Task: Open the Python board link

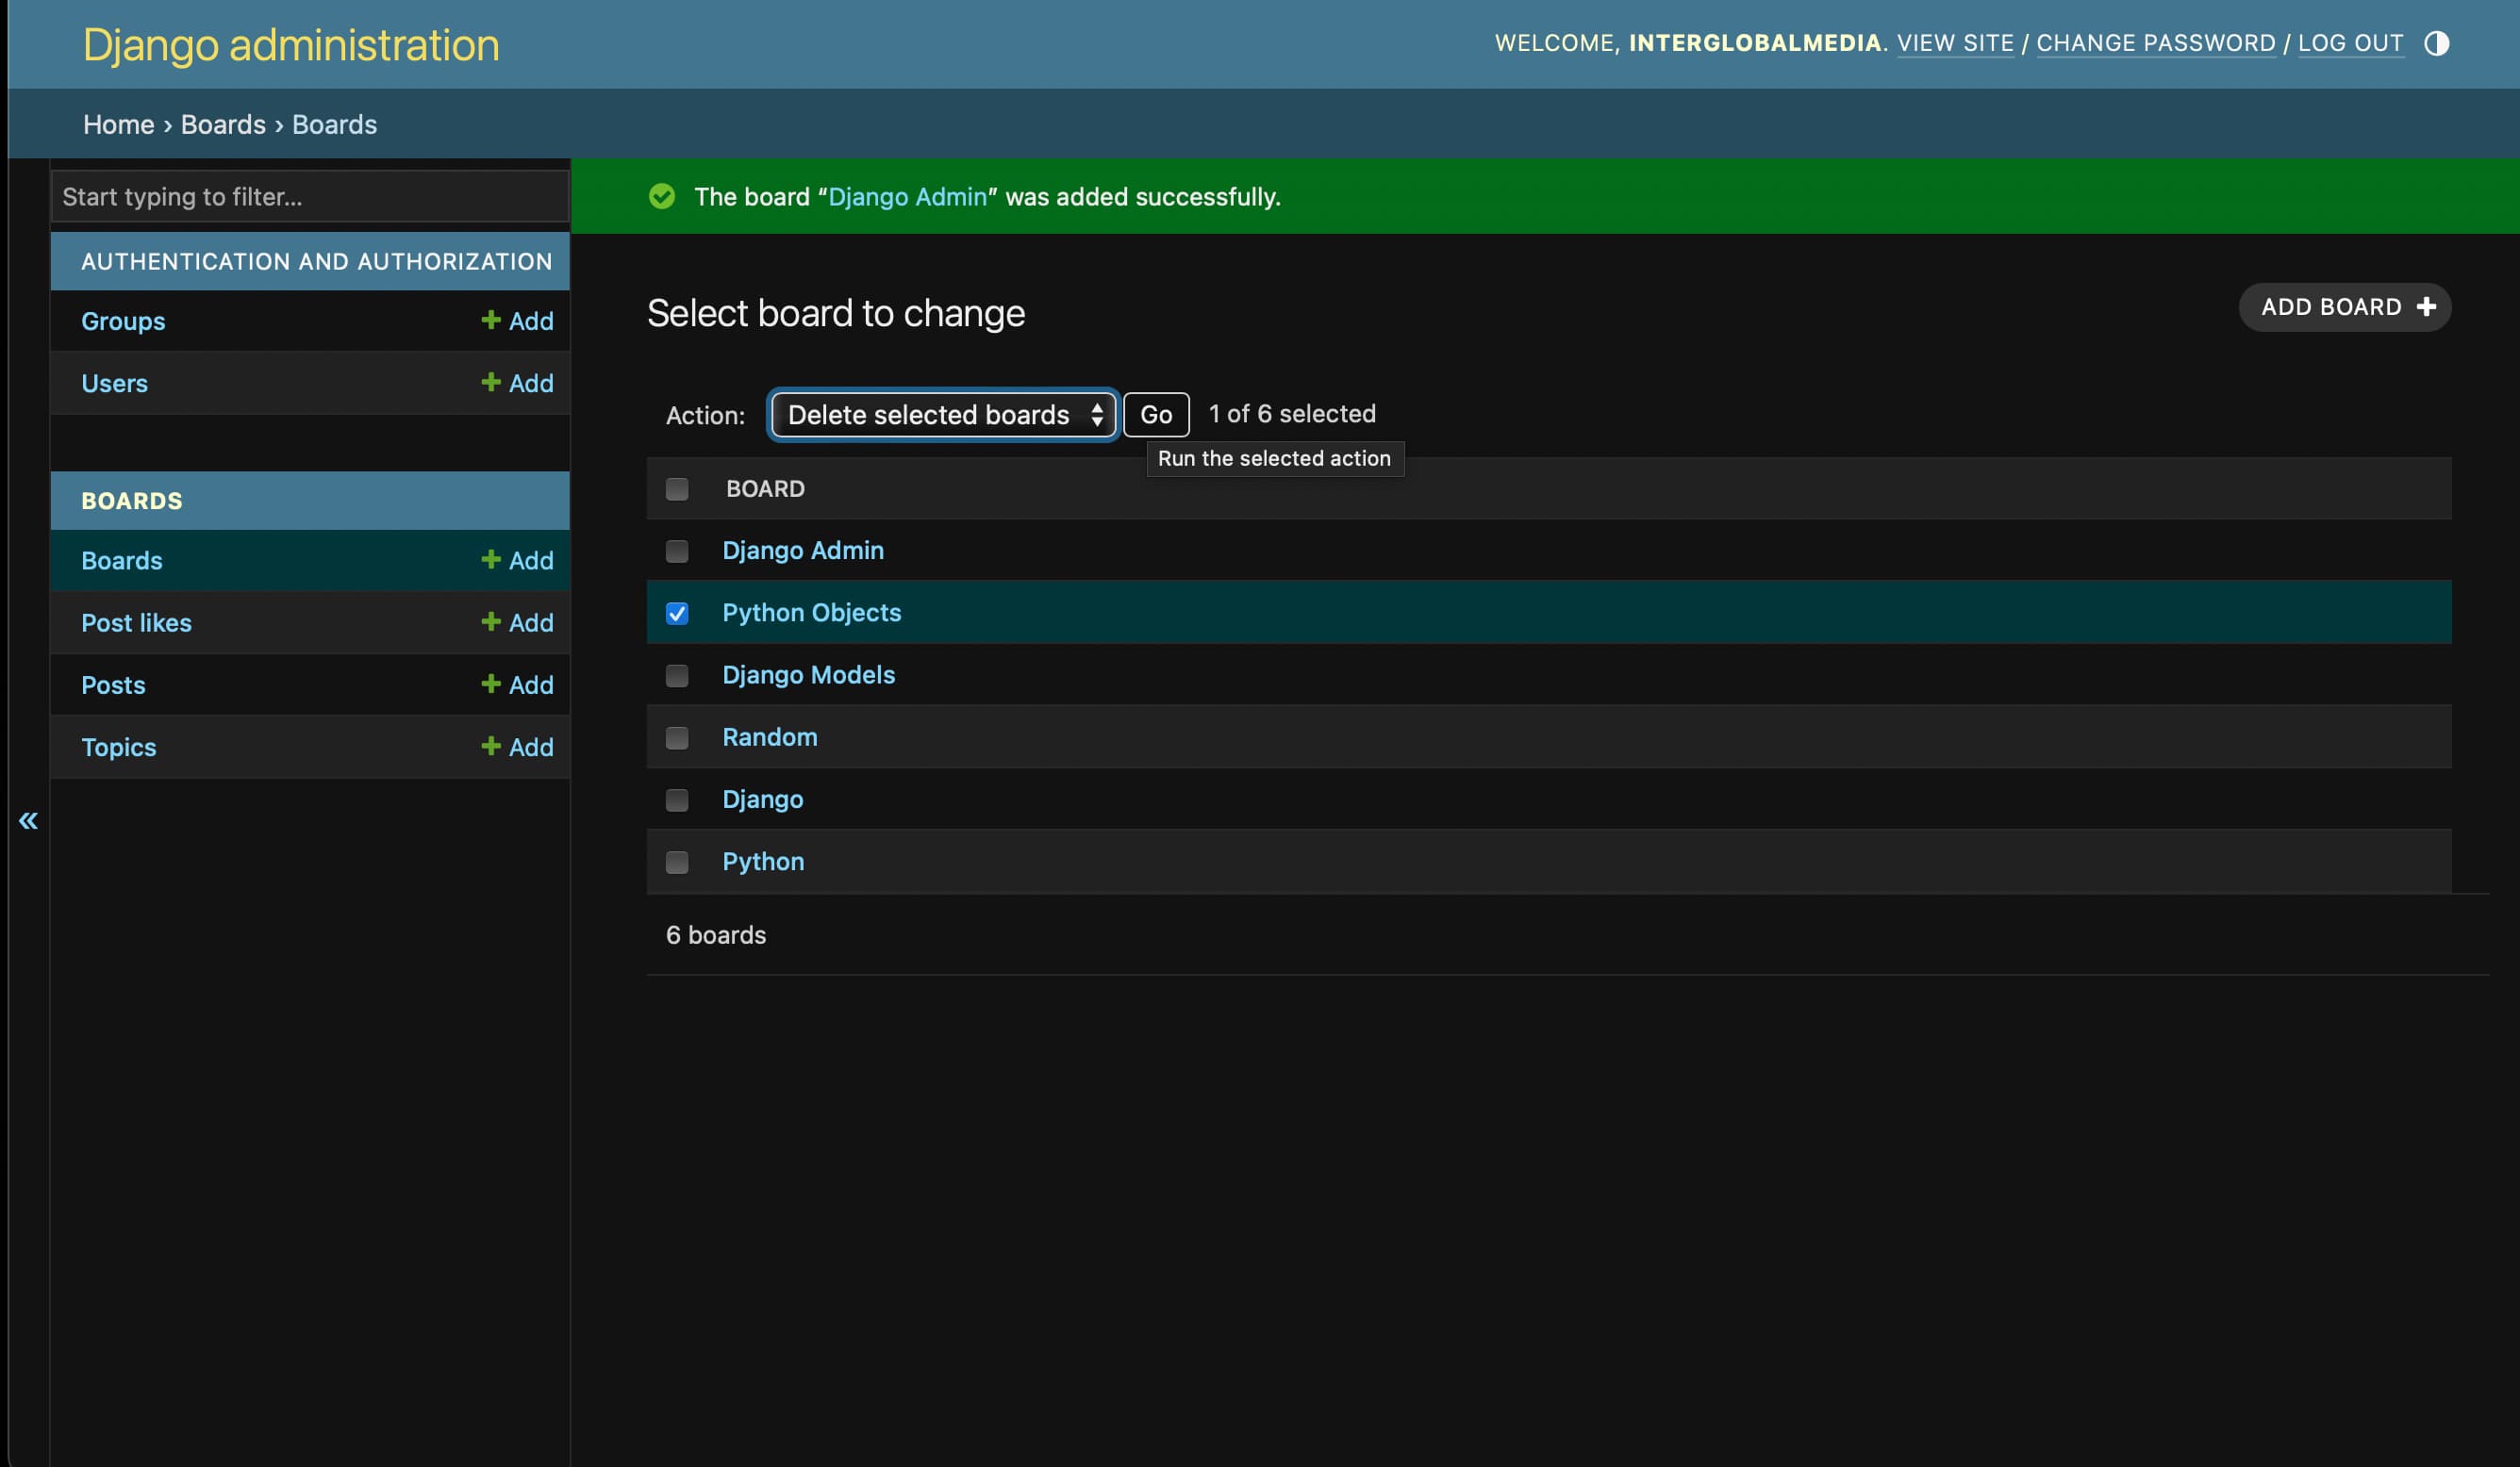Action: [763, 861]
